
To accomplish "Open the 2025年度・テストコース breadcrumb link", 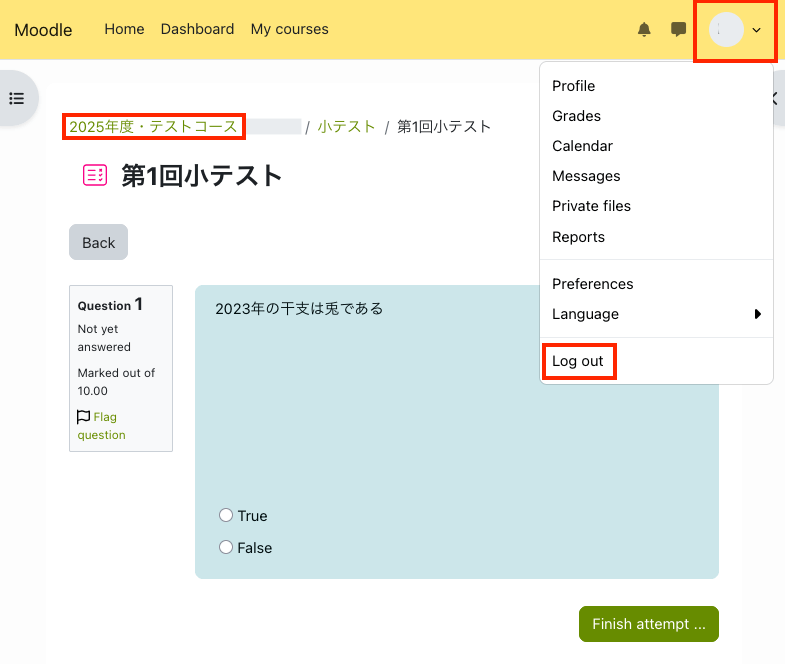I will 153,127.
